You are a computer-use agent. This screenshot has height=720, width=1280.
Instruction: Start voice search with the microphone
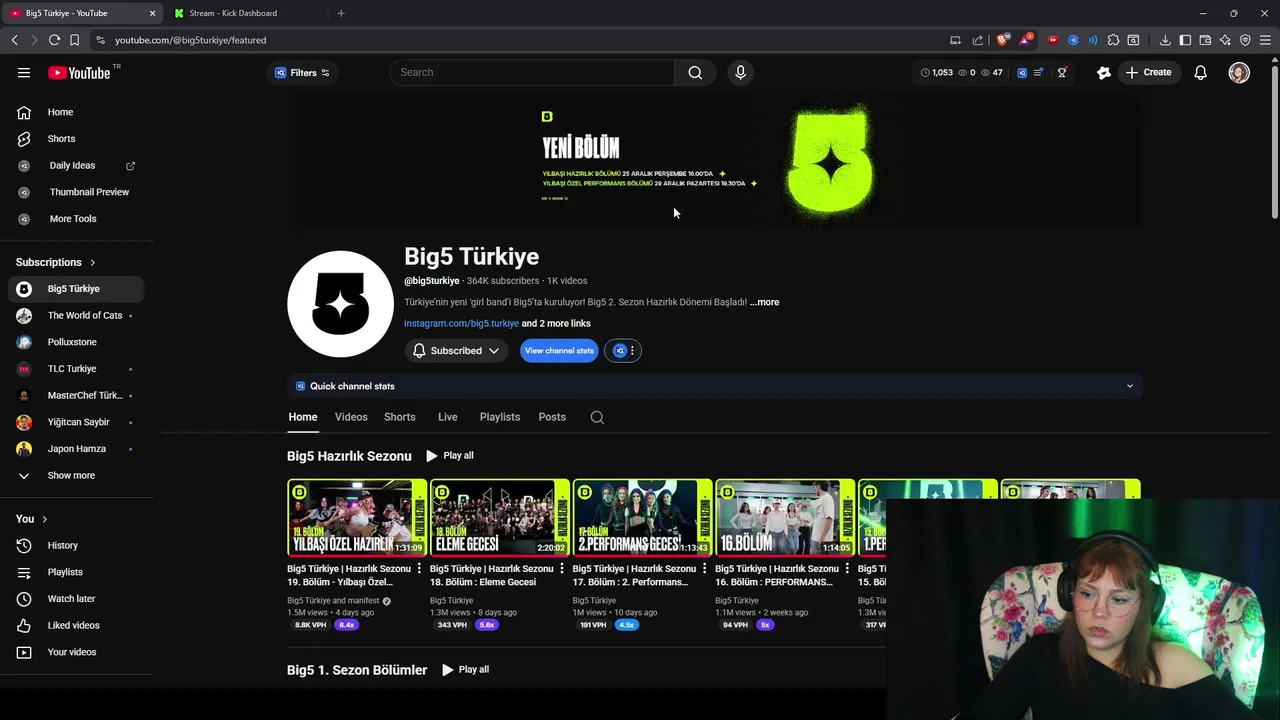pos(740,72)
